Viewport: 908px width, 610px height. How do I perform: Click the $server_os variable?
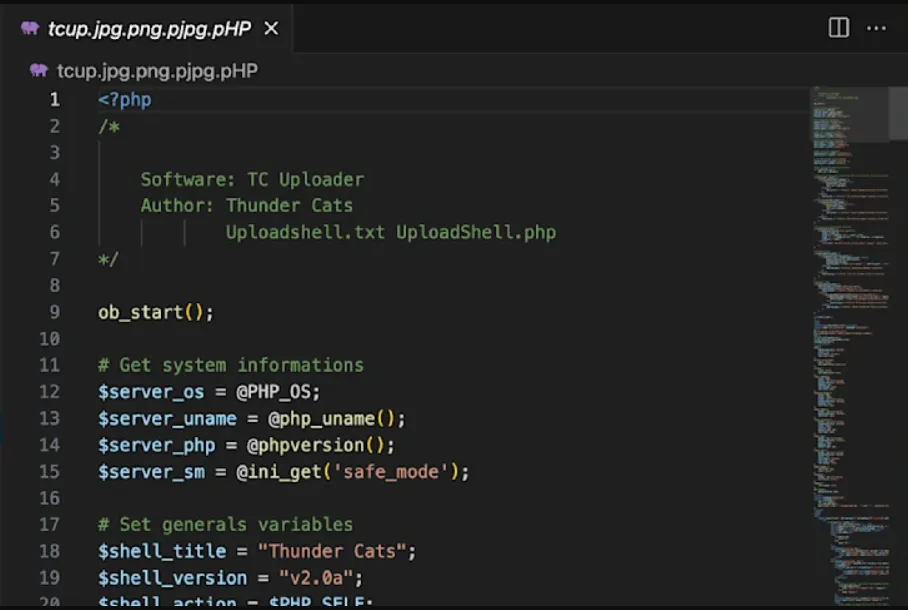click(151, 392)
